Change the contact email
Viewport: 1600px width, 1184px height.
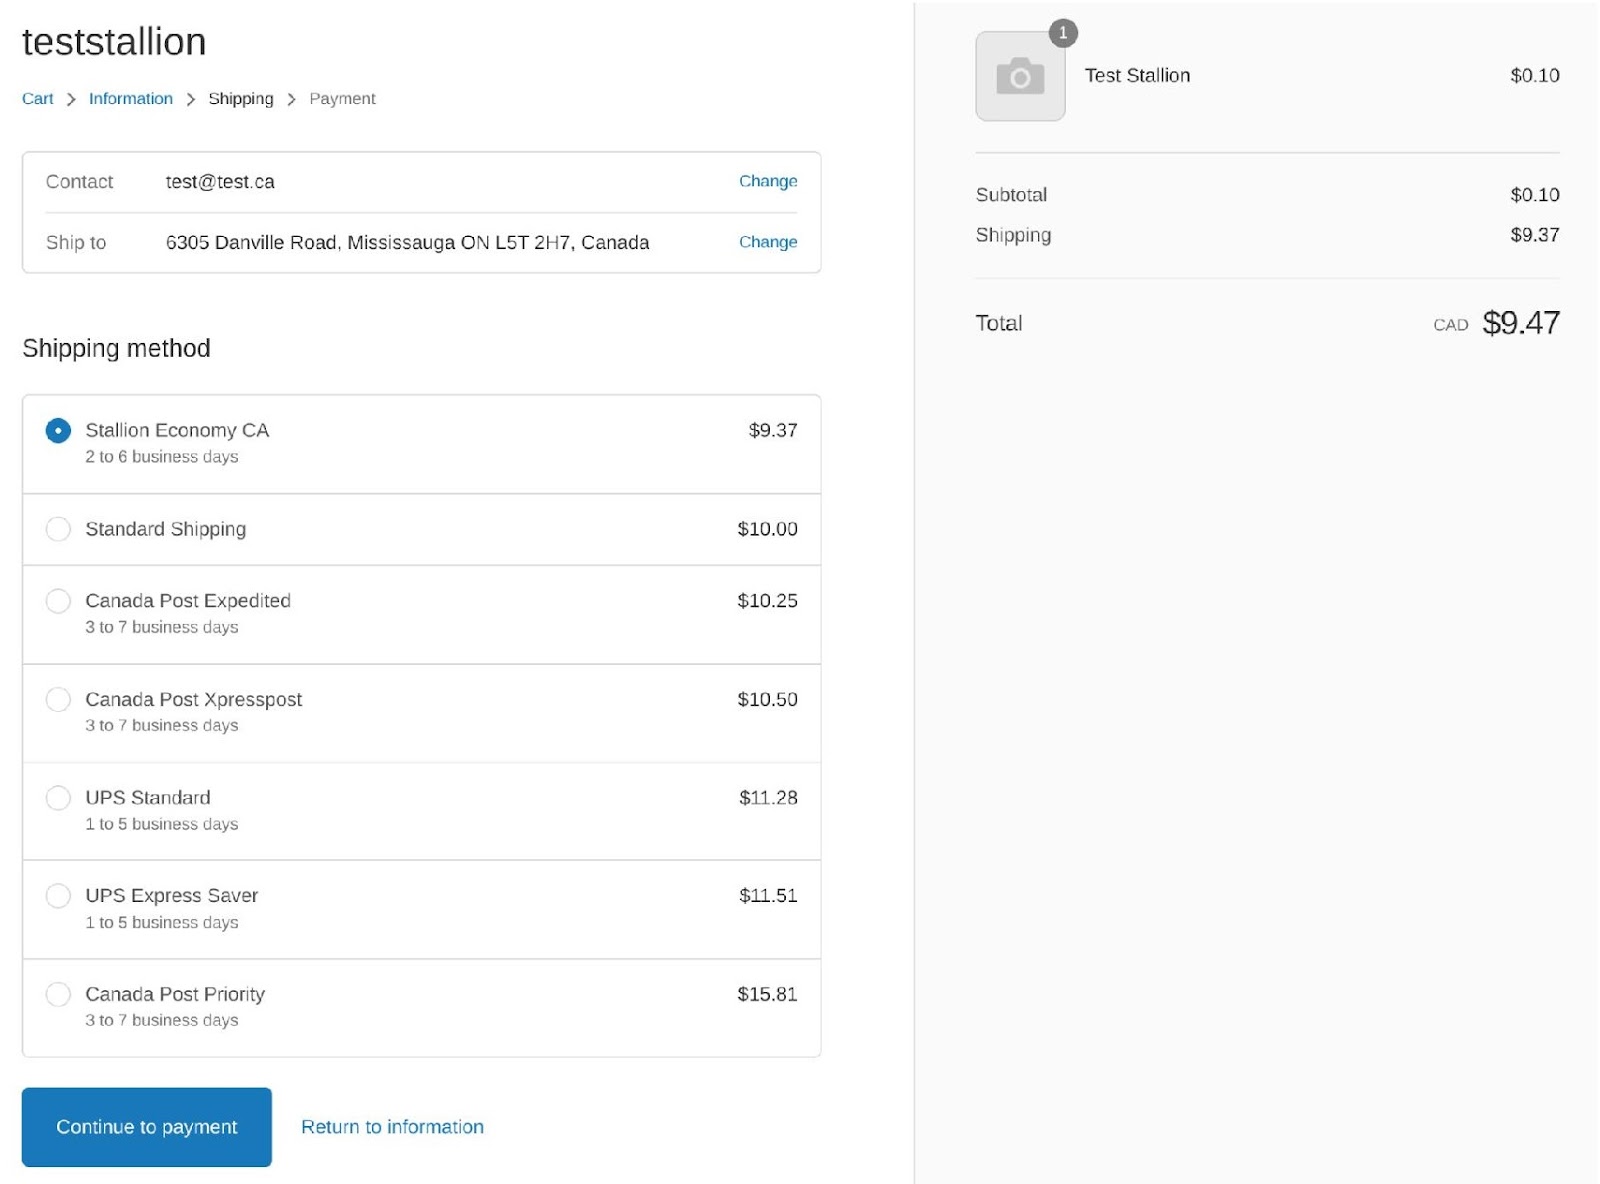tap(767, 181)
